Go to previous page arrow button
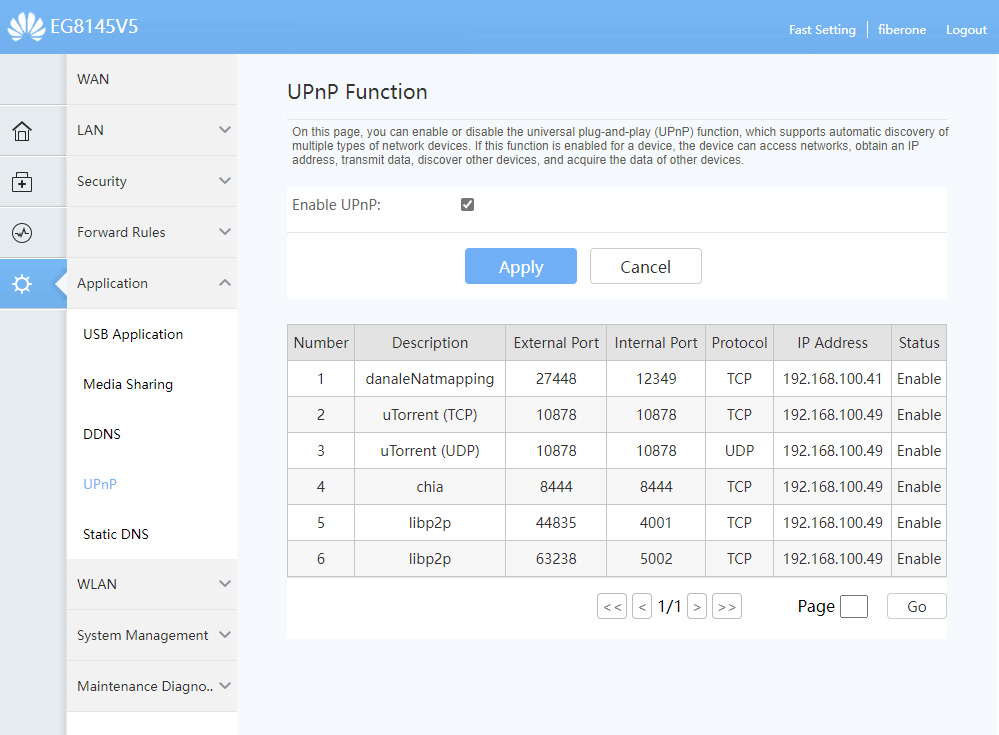 (642, 606)
